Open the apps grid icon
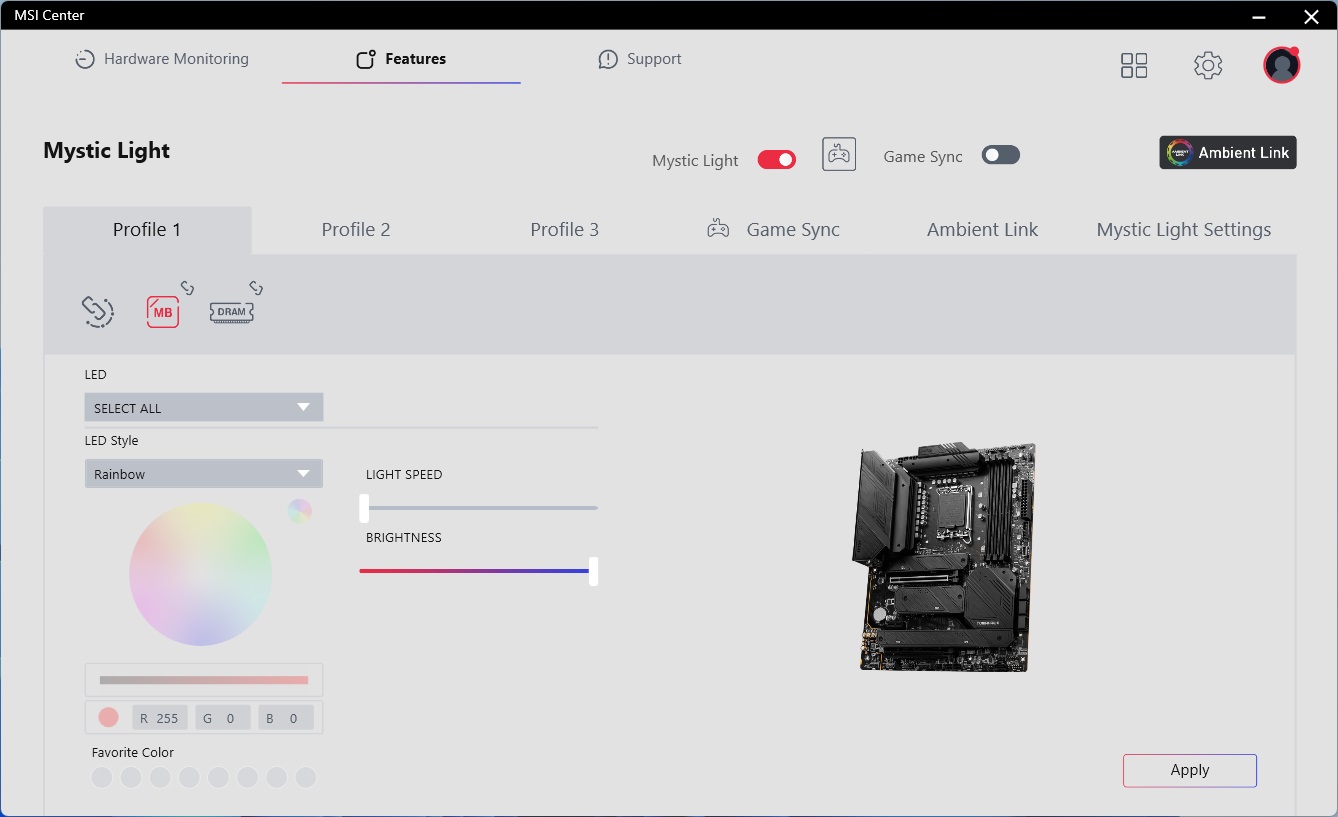Screen dimensions: 1338x817 pos(1134,66)
